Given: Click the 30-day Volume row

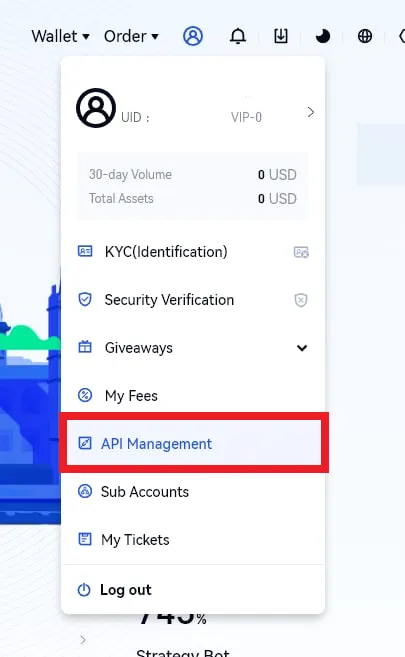Looking at the screenshot, I should 193,174.
